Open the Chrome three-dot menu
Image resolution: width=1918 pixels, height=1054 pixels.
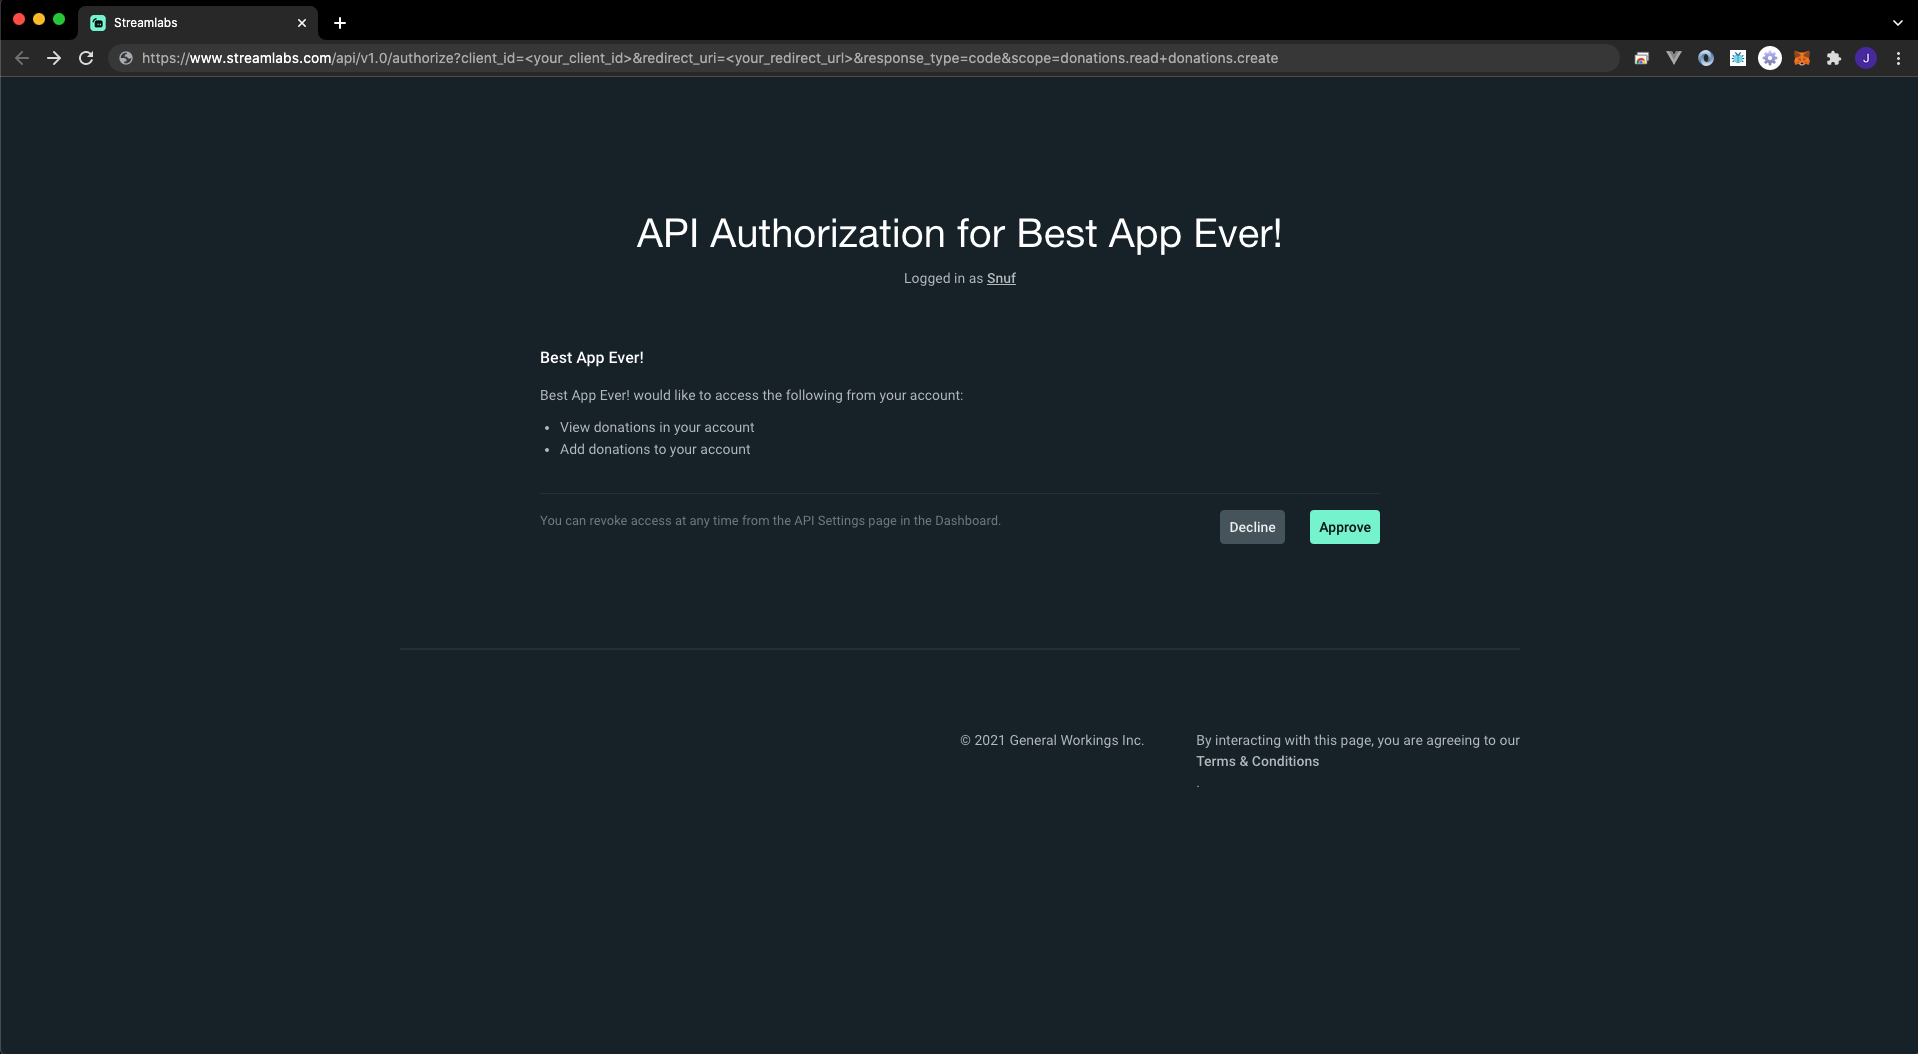[1898, 58]
